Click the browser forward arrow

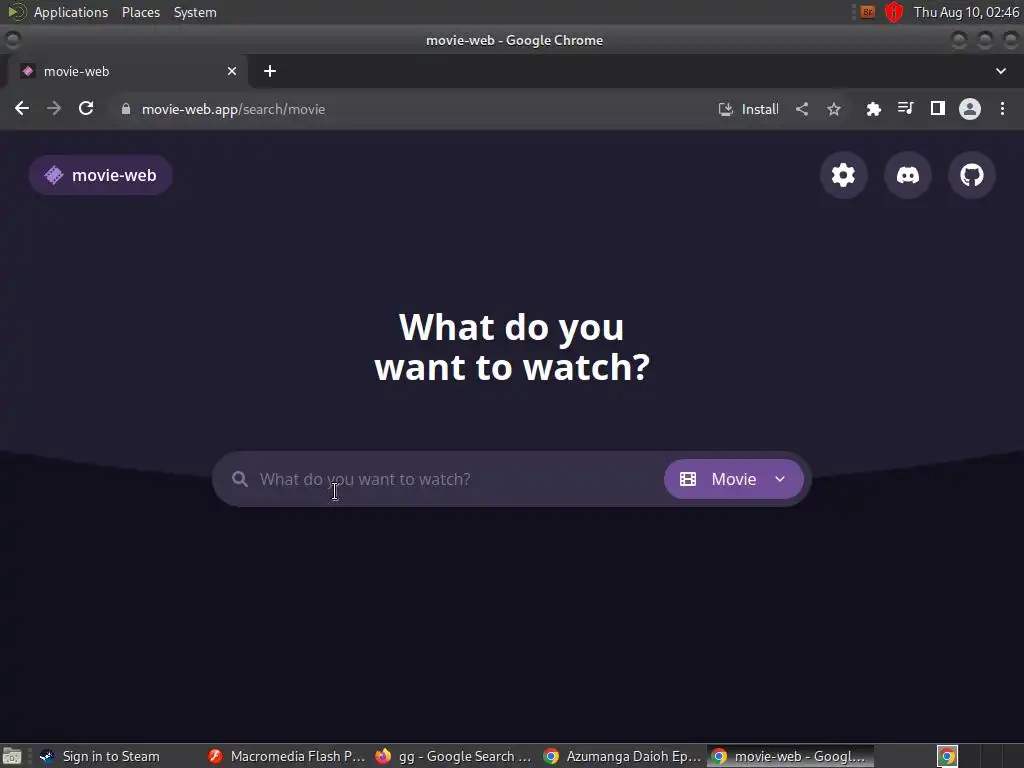54,108
